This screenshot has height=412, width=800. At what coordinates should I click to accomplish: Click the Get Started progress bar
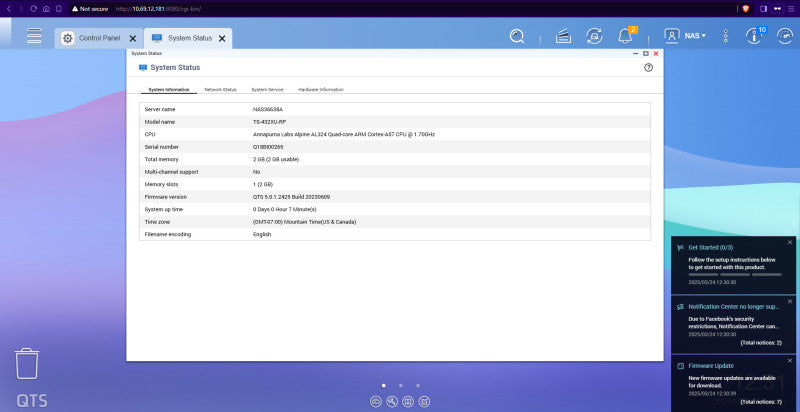coord(735,274)
